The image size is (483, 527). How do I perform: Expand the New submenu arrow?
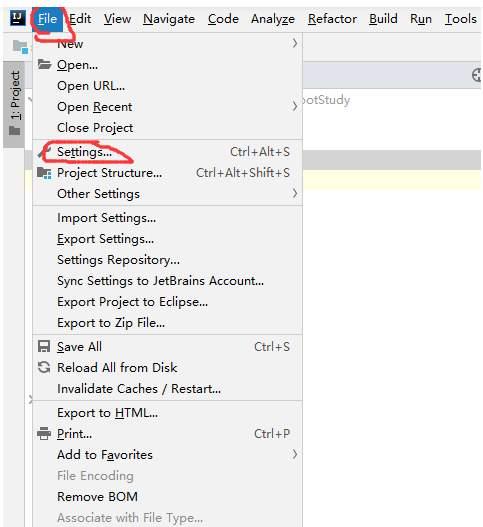click(295, 43)
